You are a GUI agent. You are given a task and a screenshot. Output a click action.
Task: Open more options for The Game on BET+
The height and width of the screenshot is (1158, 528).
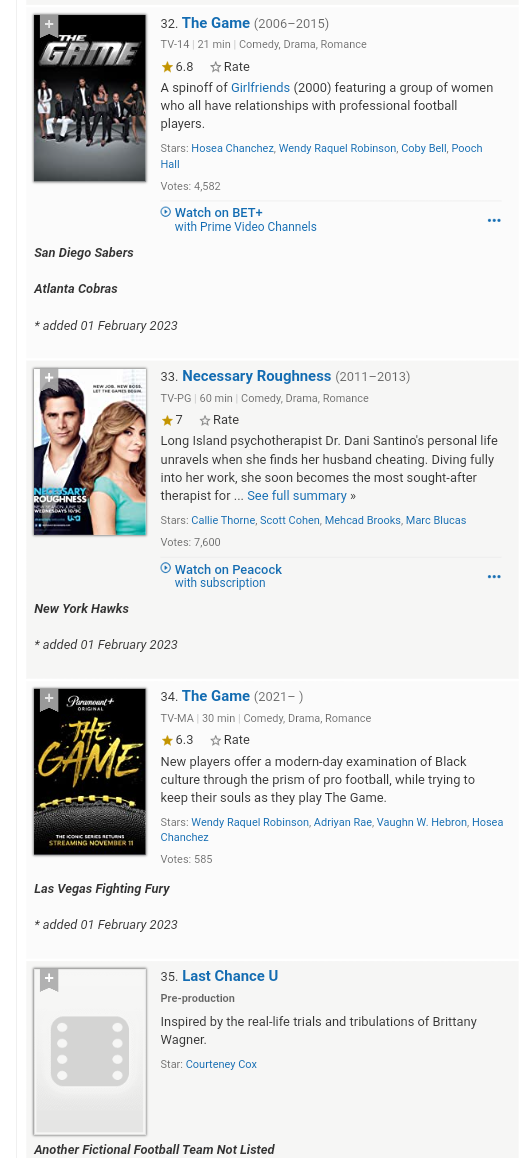(494, 220)
